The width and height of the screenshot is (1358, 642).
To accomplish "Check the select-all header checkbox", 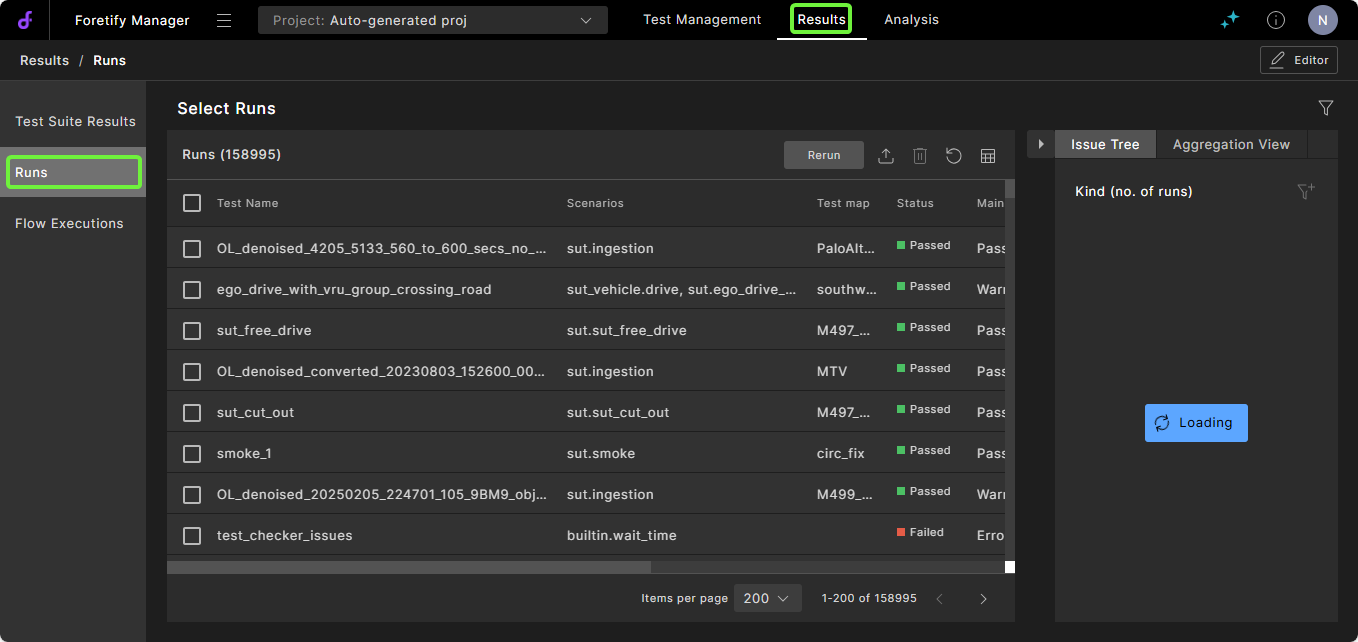I will pyautogui.click(x=192, y=203).
